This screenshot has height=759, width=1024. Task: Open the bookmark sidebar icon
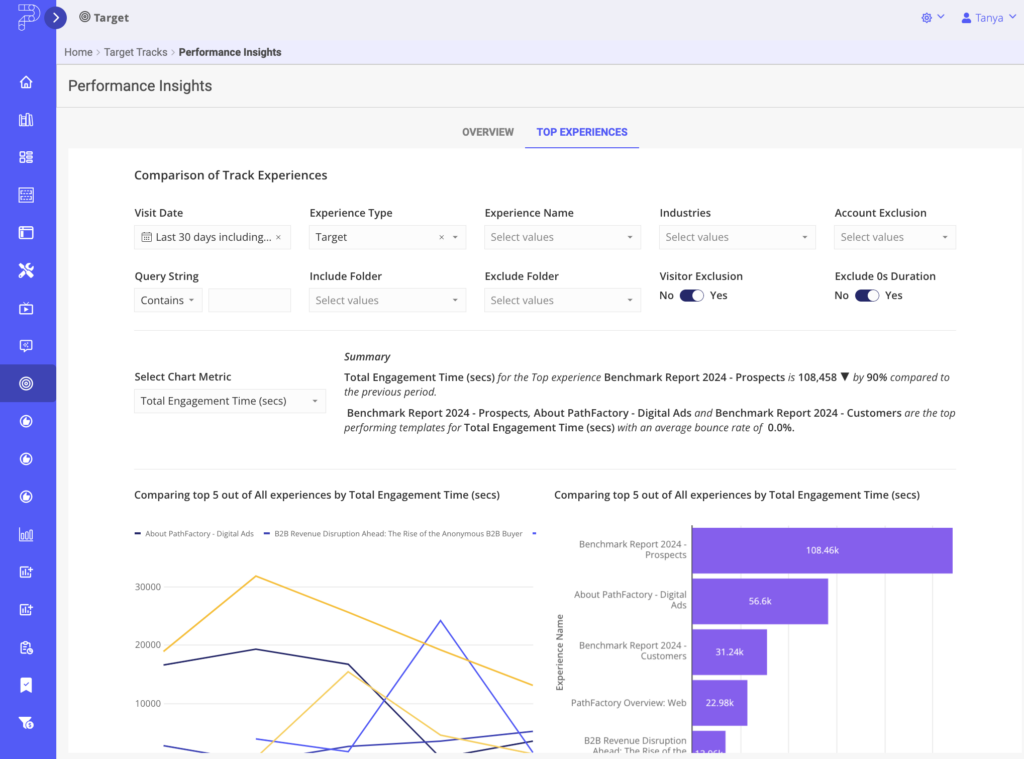coord(26,685)
